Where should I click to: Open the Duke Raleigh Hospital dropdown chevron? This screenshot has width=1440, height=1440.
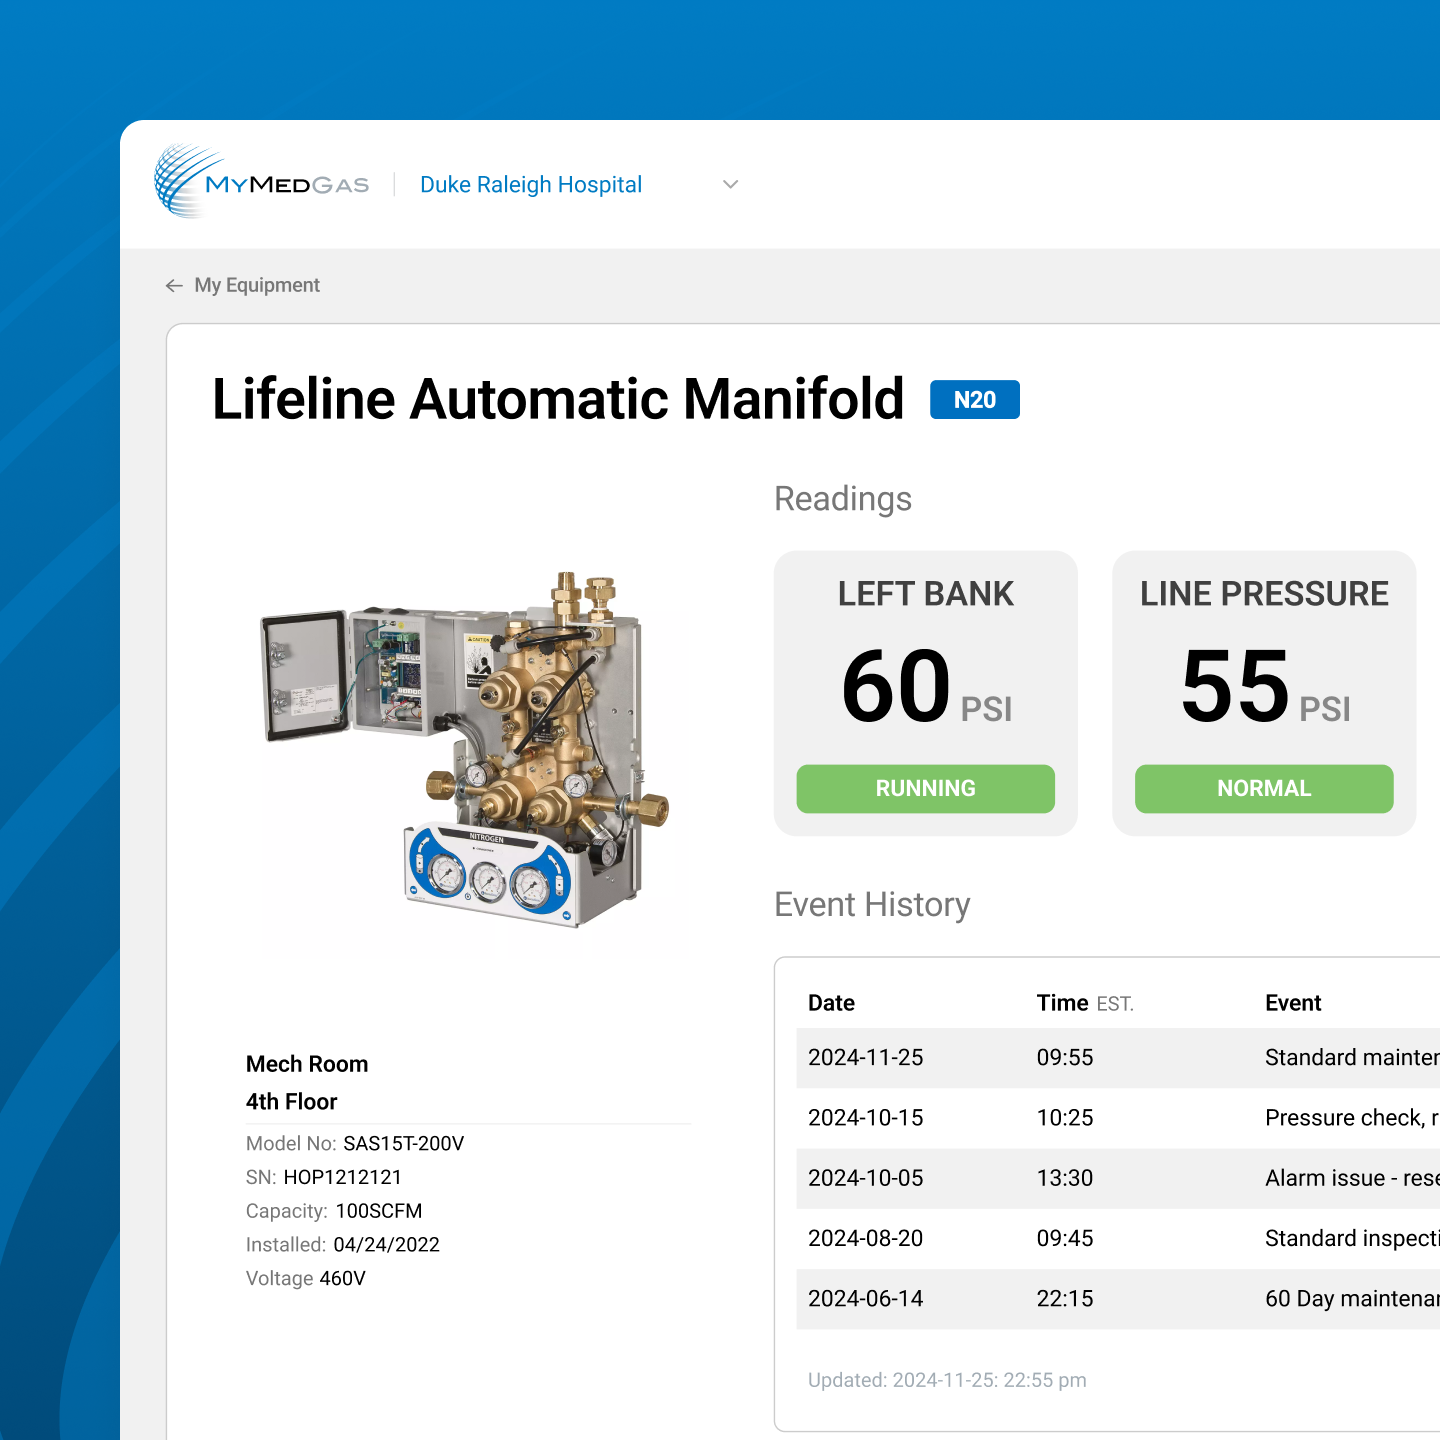(x=730, y=184)
